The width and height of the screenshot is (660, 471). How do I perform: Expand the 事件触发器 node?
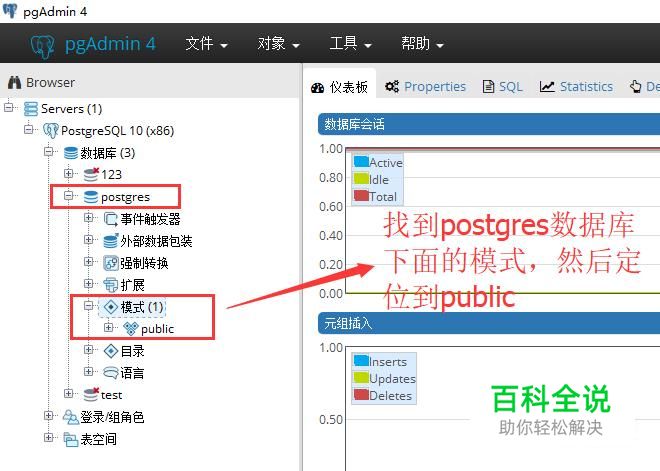click(x=88, y=218)
